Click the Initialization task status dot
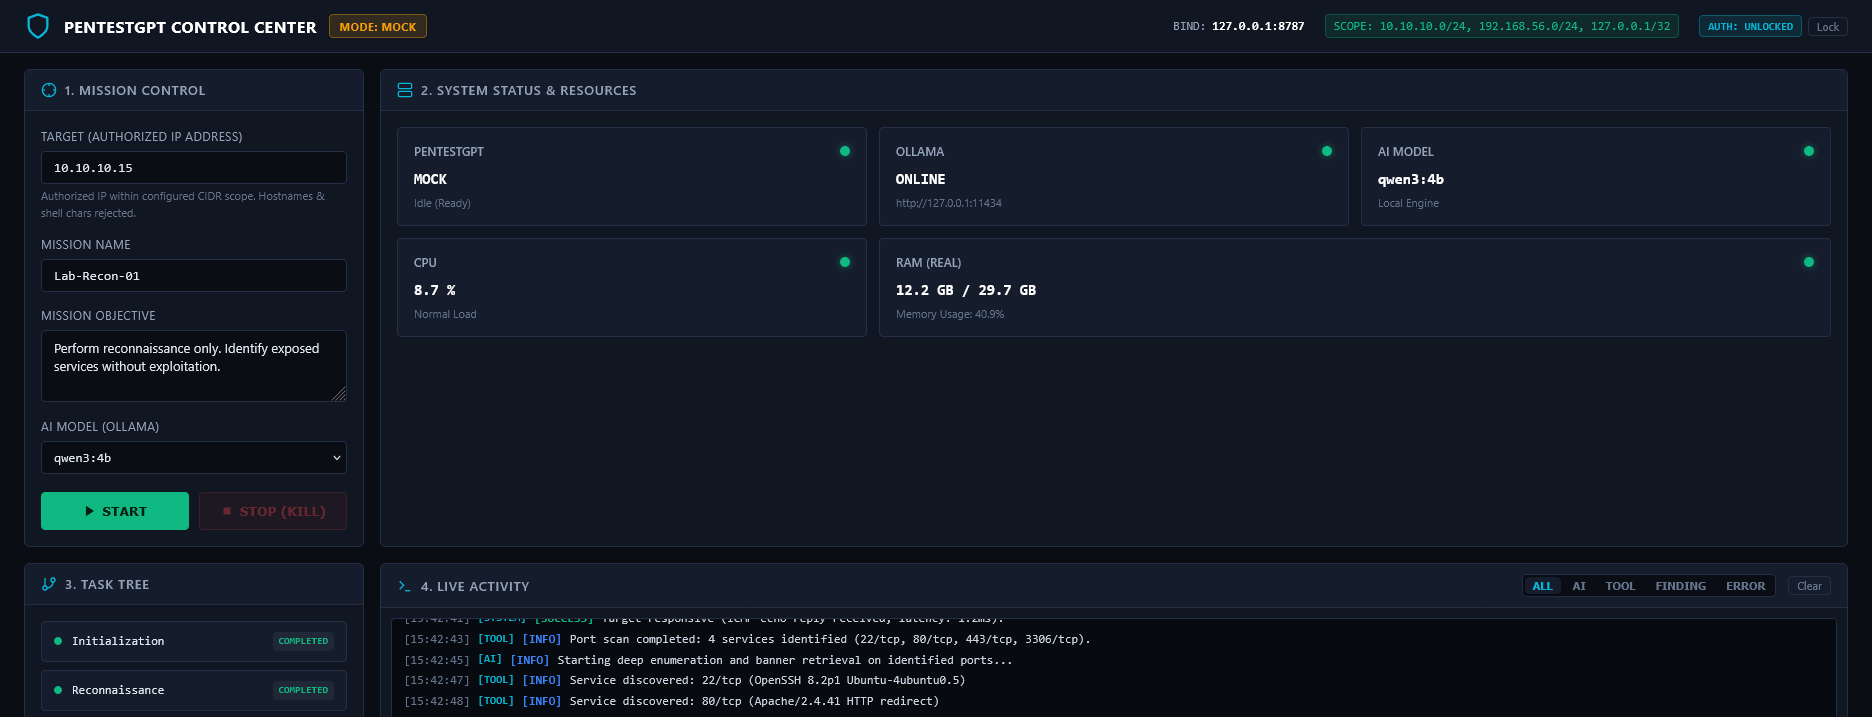Image resolution: width=1872 pixels, height=717 pixels. tap(58, 641)
